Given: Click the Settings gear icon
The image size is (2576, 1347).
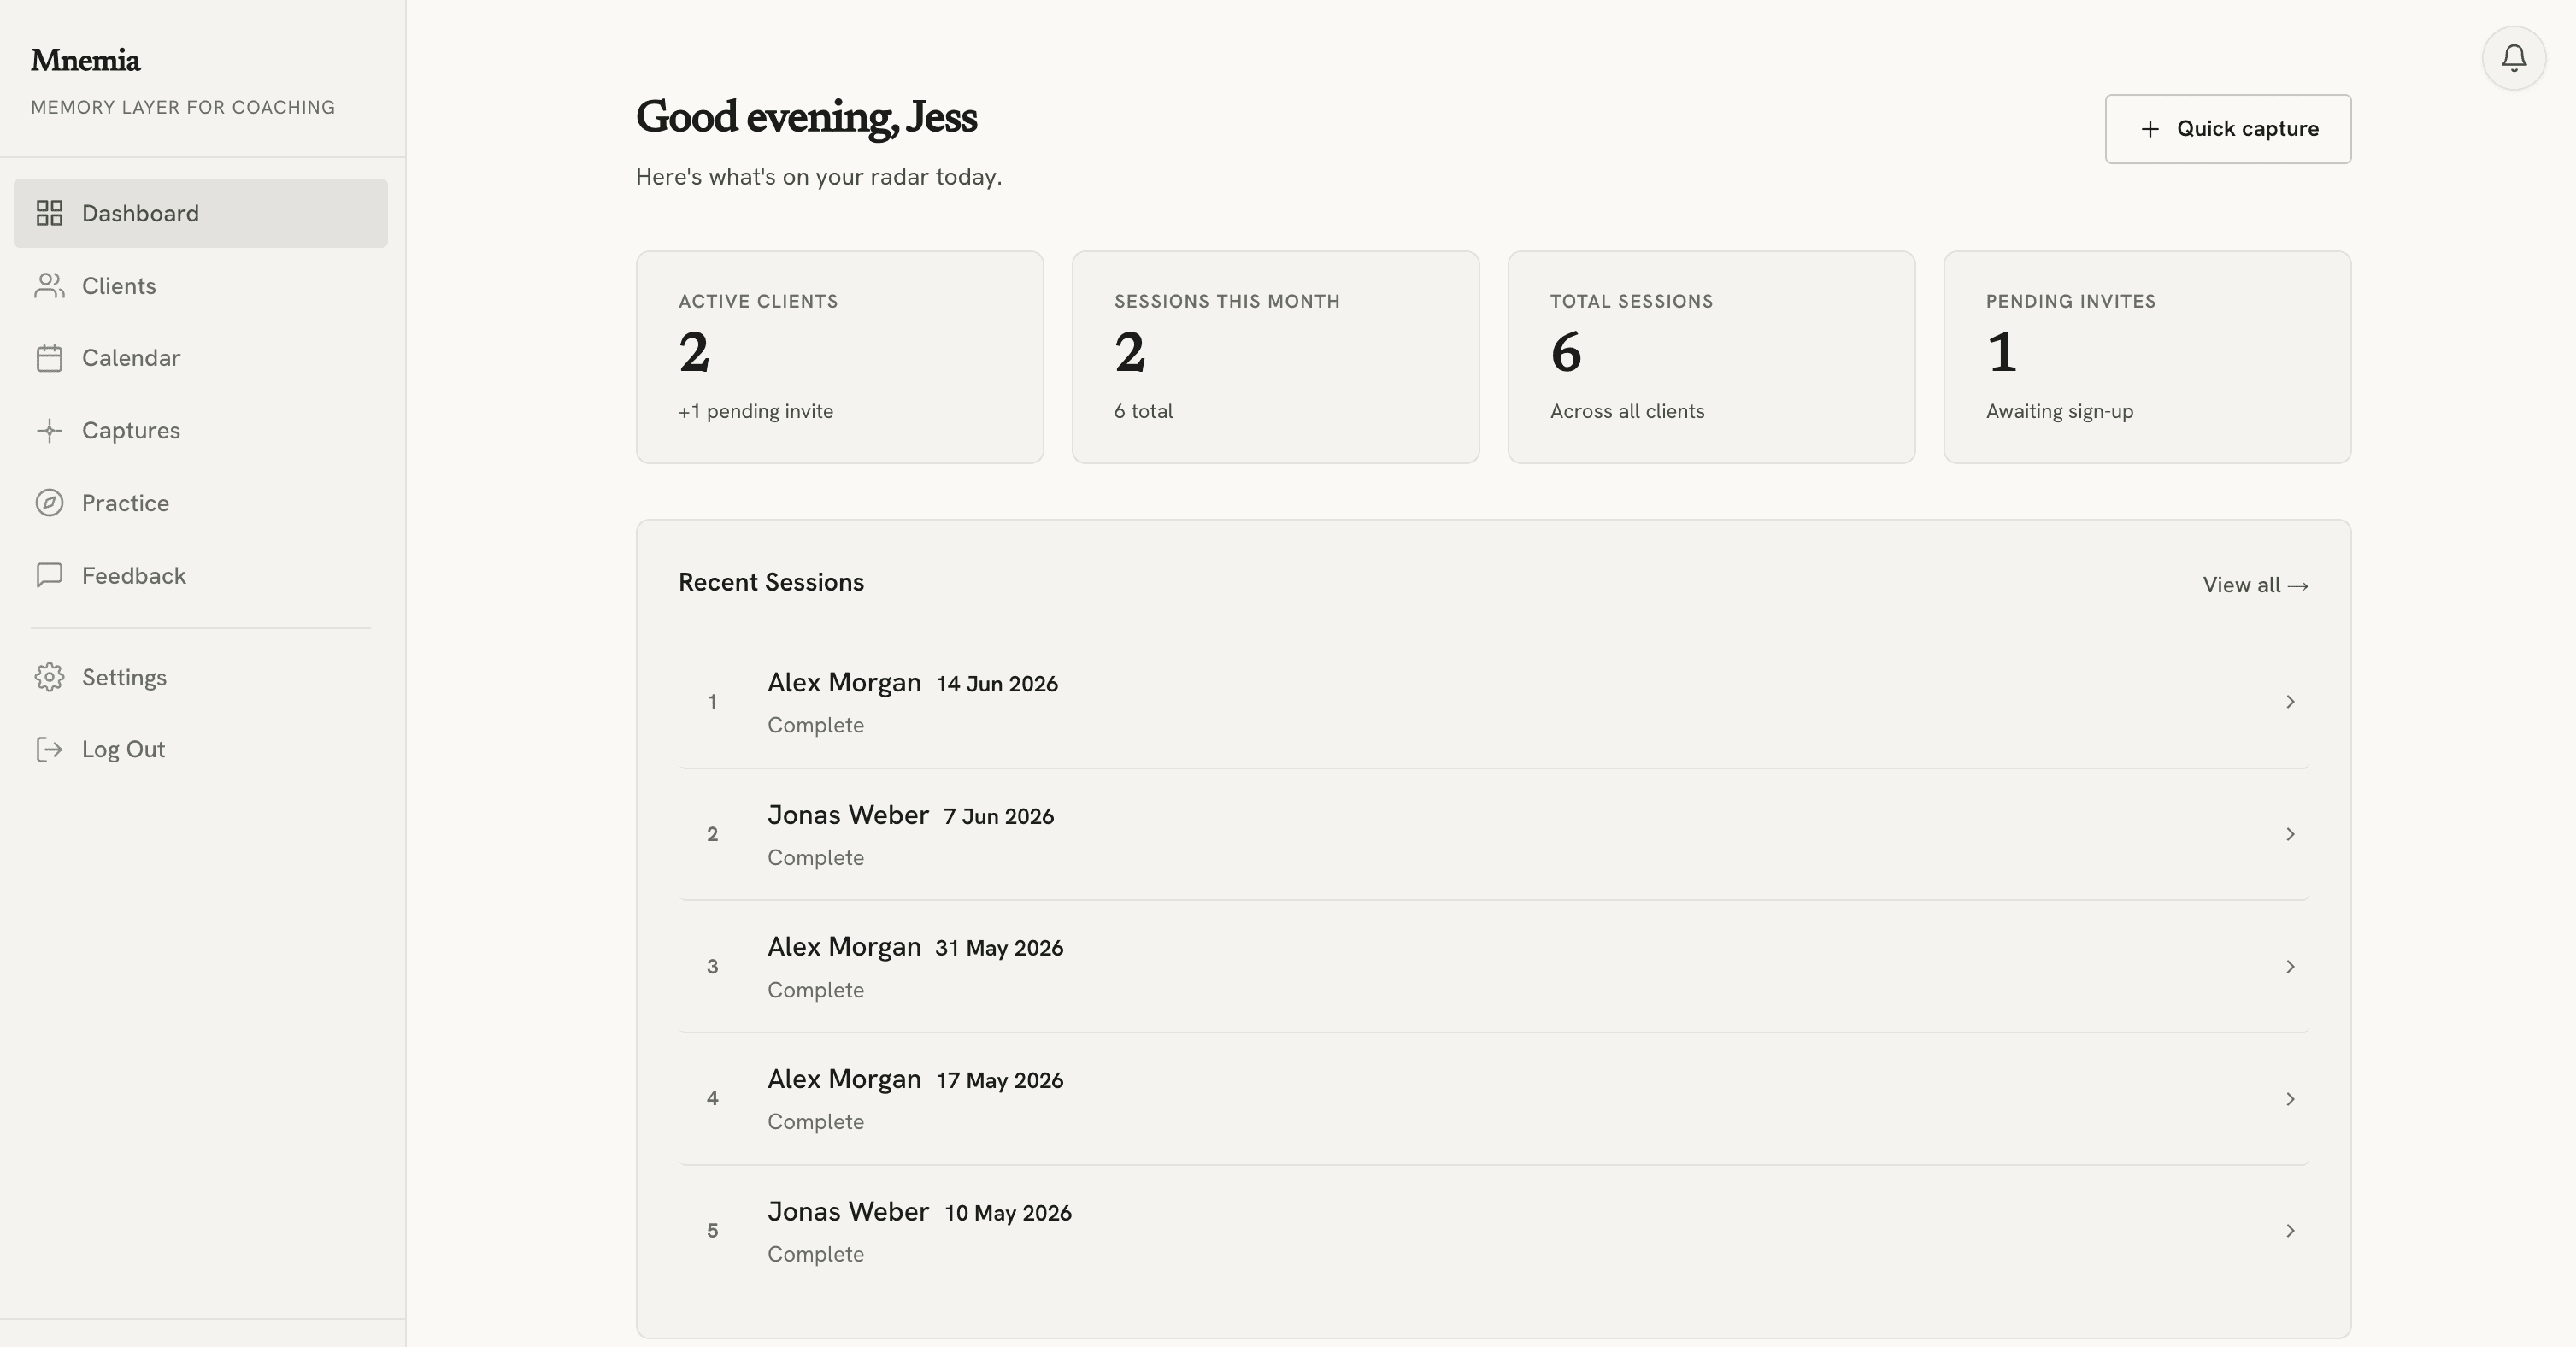Looking at the screenshot, I should pyautogui.click(x=49, y=677).
